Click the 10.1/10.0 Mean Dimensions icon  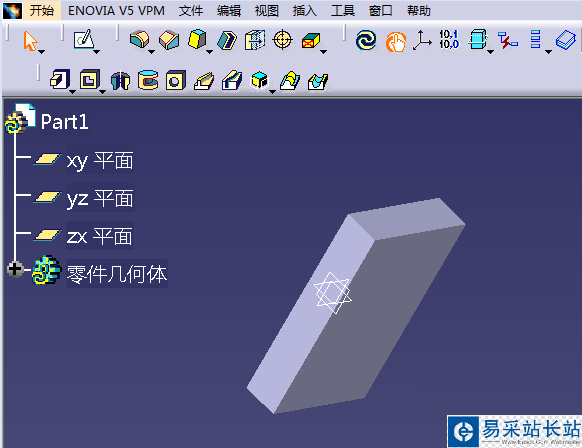449,40
